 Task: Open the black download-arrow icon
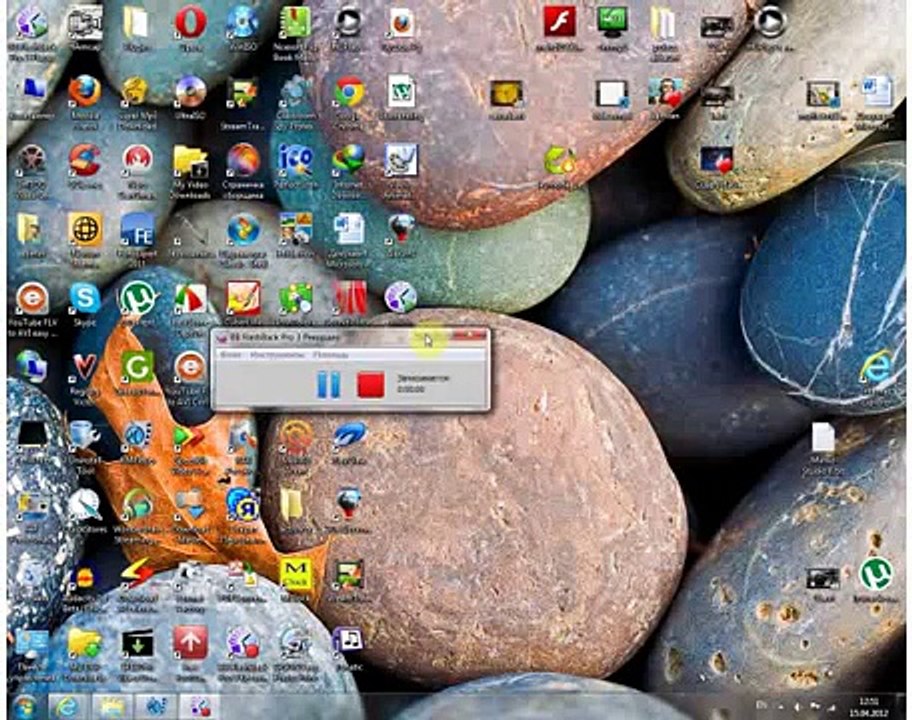pos(137,643)
